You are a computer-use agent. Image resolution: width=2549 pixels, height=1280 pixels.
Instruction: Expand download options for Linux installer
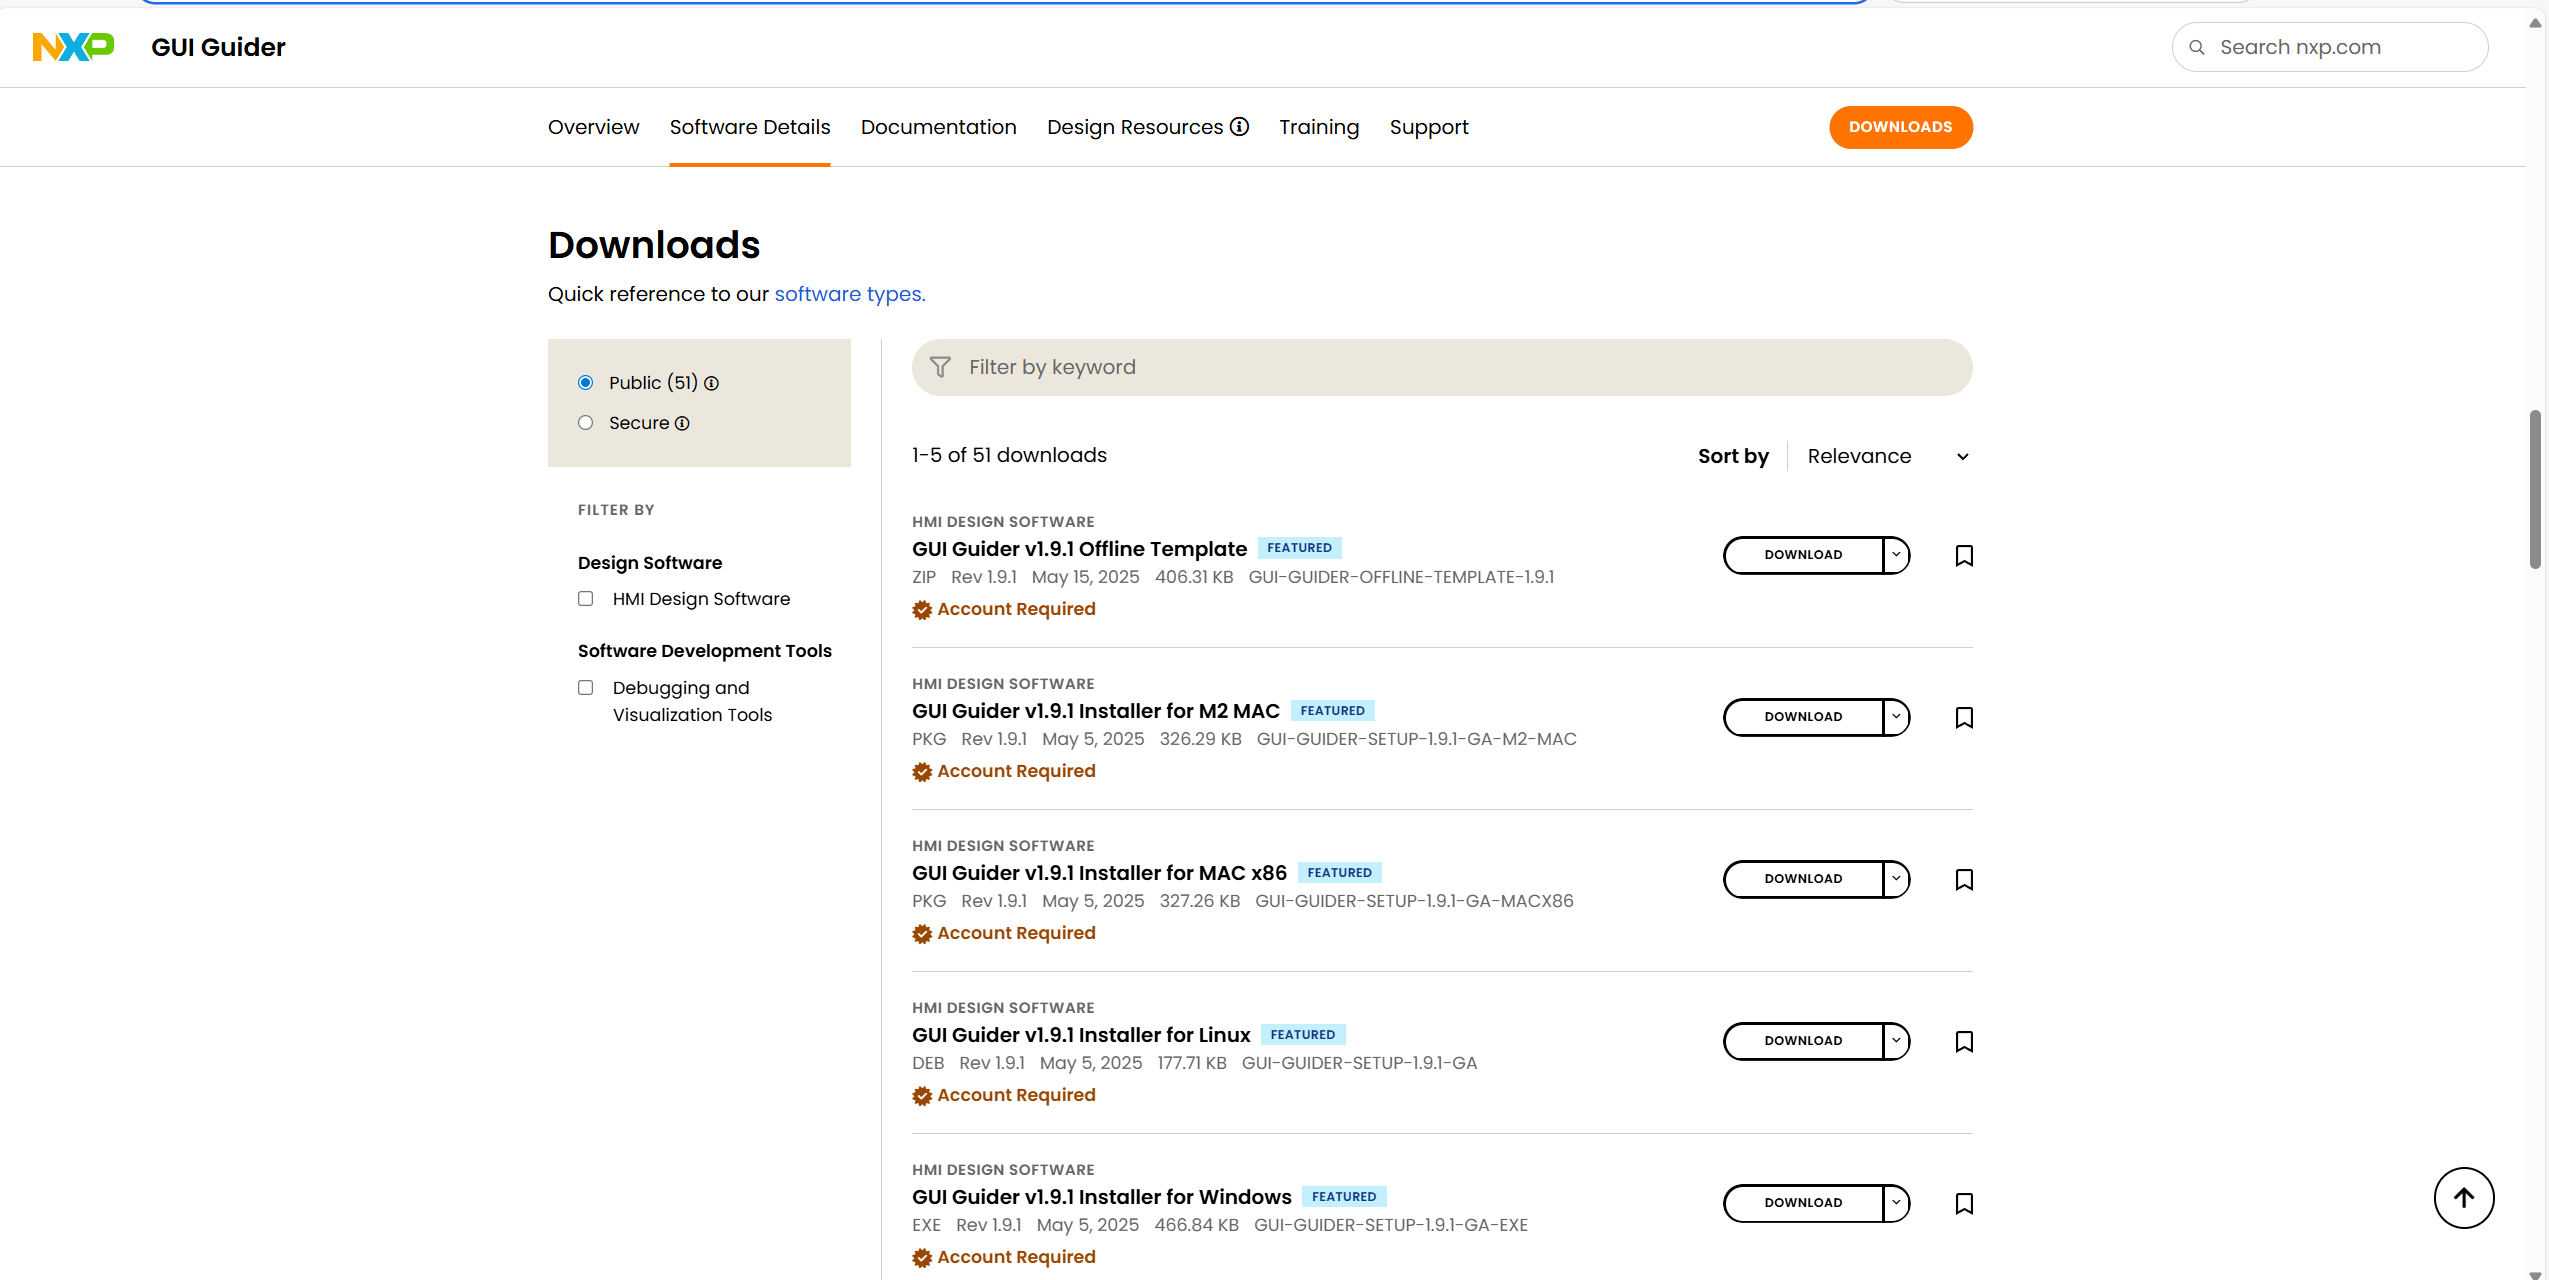point(1896,1041)
